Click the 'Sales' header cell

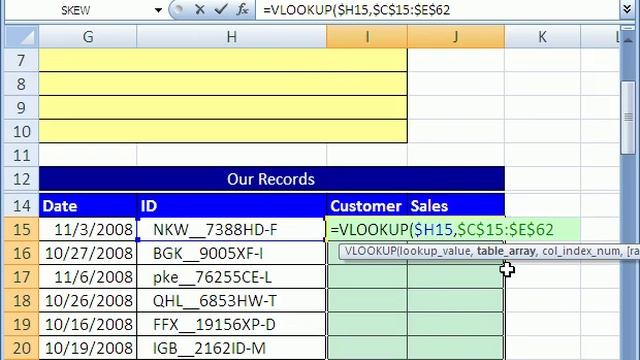pyautogui.click(x=456, y=206)
